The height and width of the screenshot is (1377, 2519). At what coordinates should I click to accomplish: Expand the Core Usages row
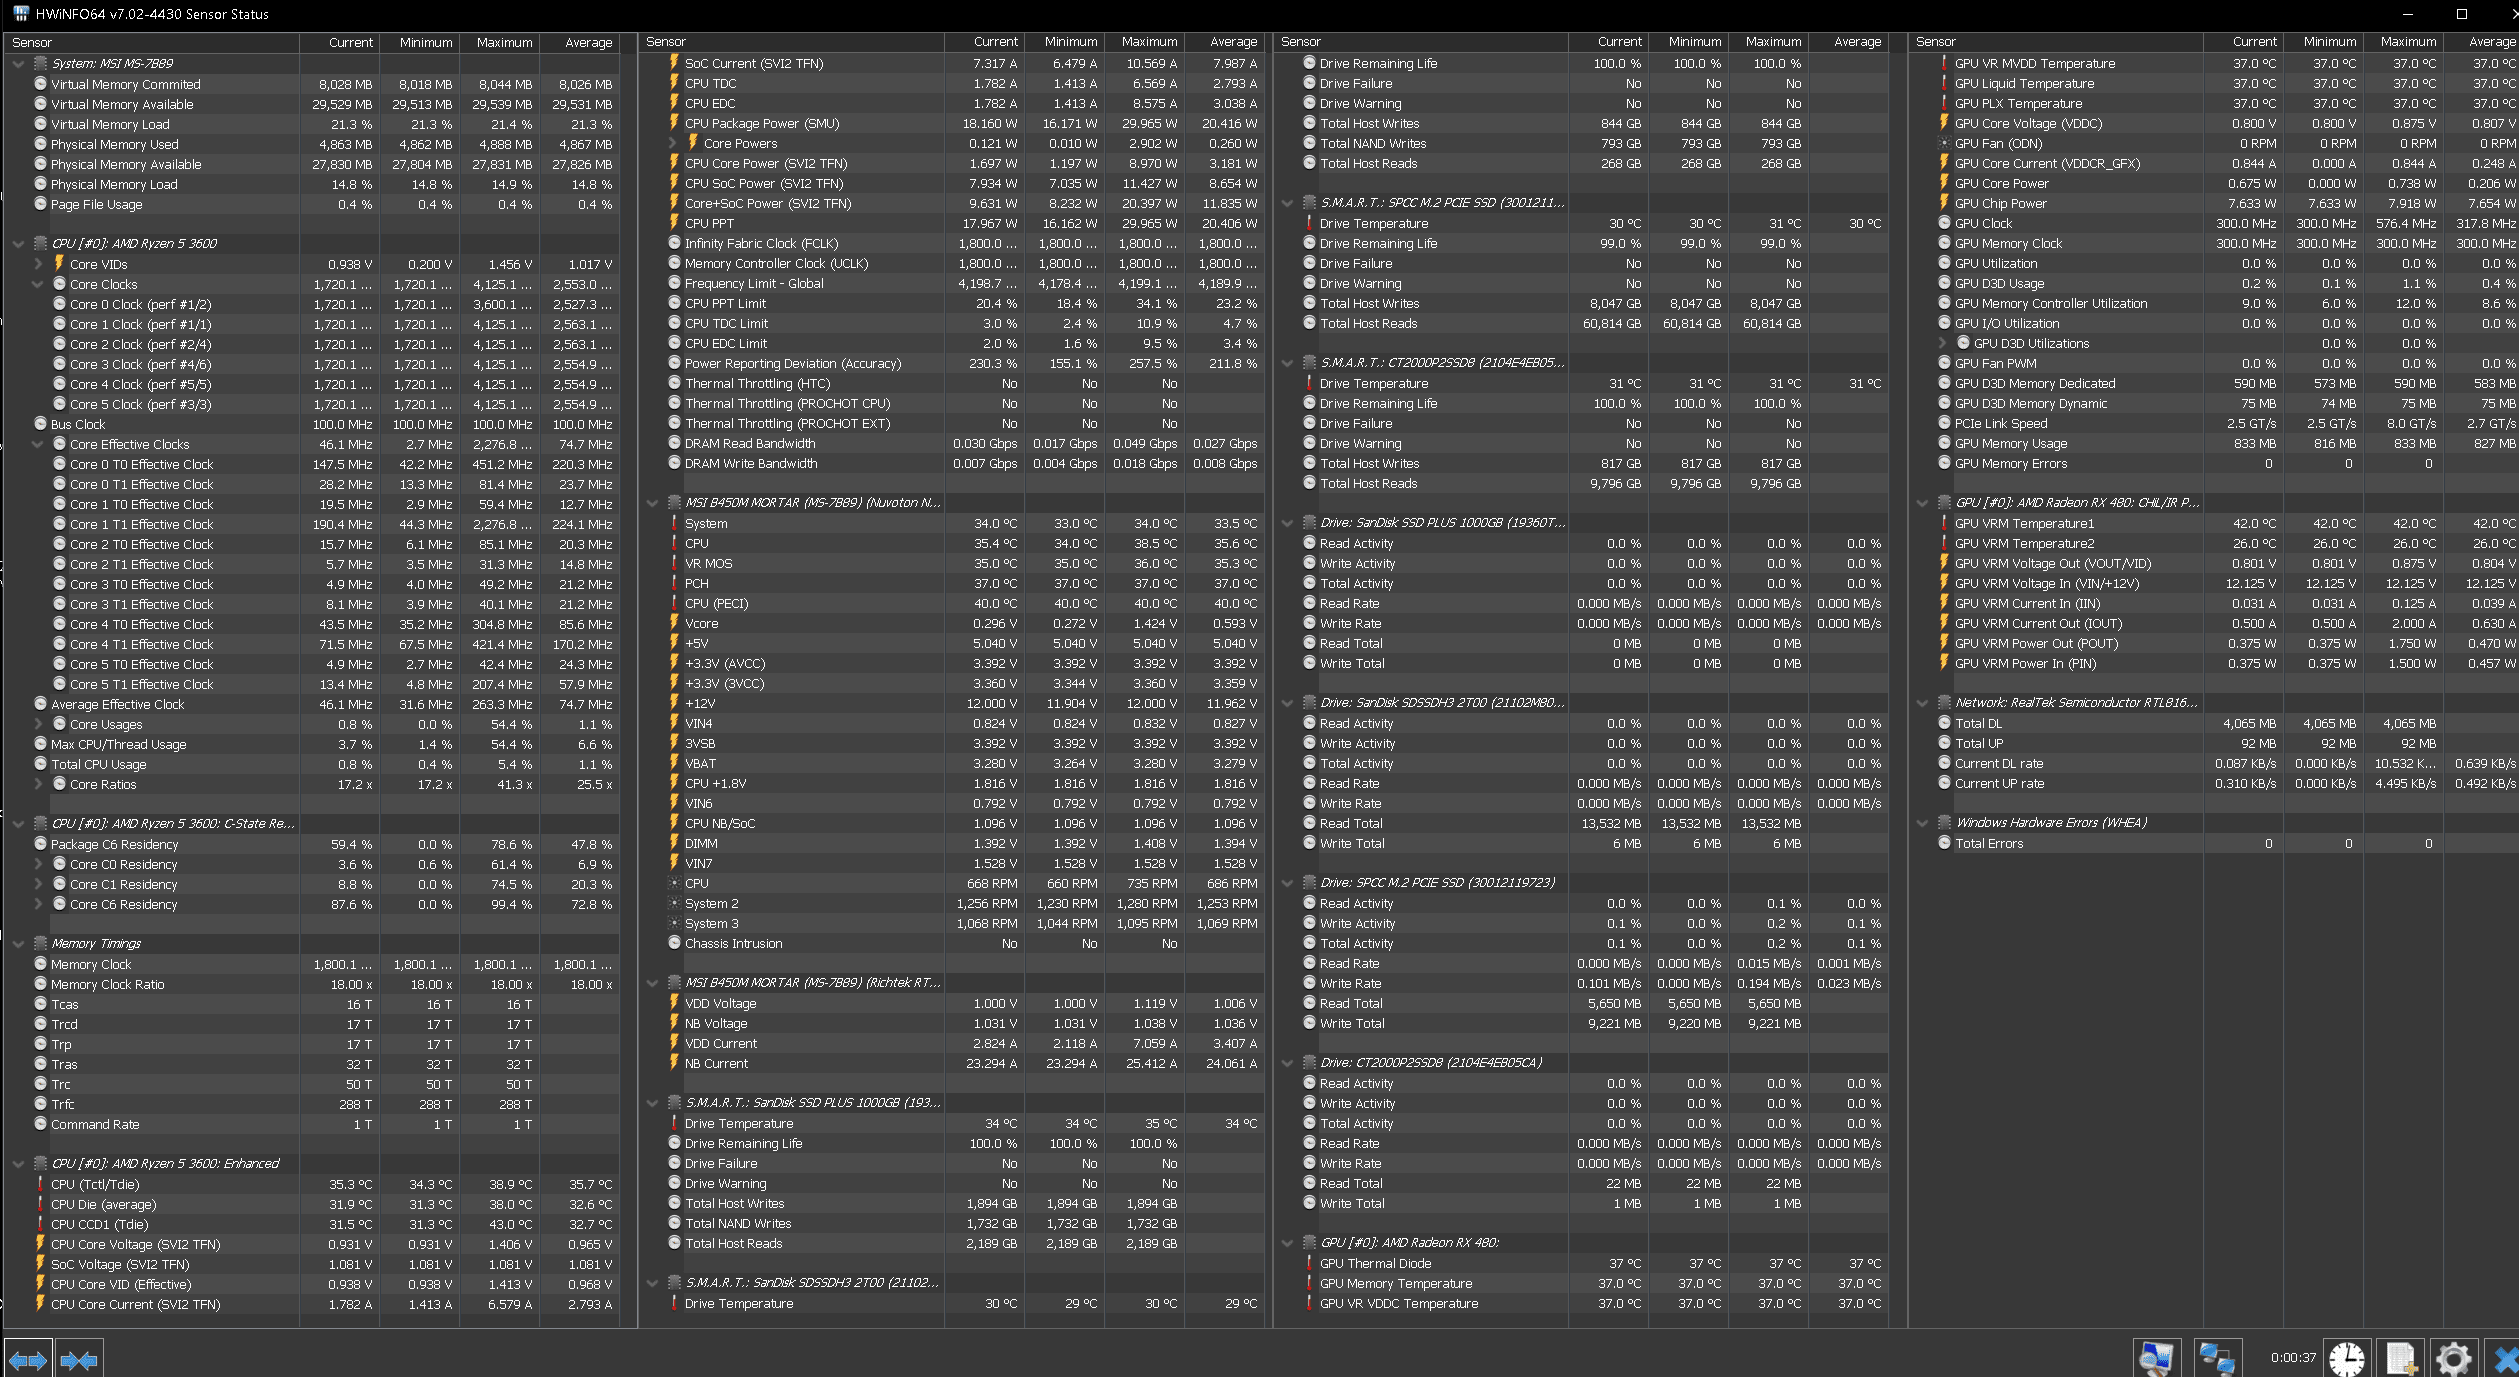38,724
